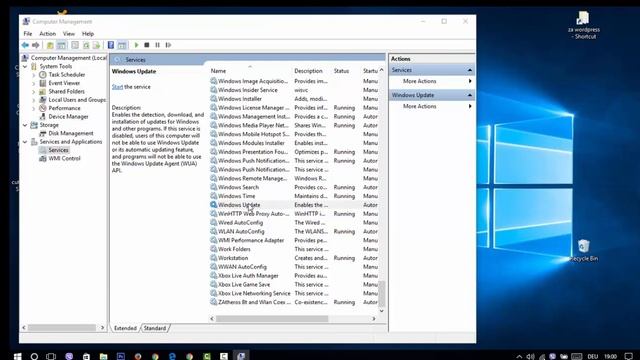Viewport: 640px width, 360px height.
Task: Select WMI Control in the tree
Action: pyautogui.click(x=64, y=158)
